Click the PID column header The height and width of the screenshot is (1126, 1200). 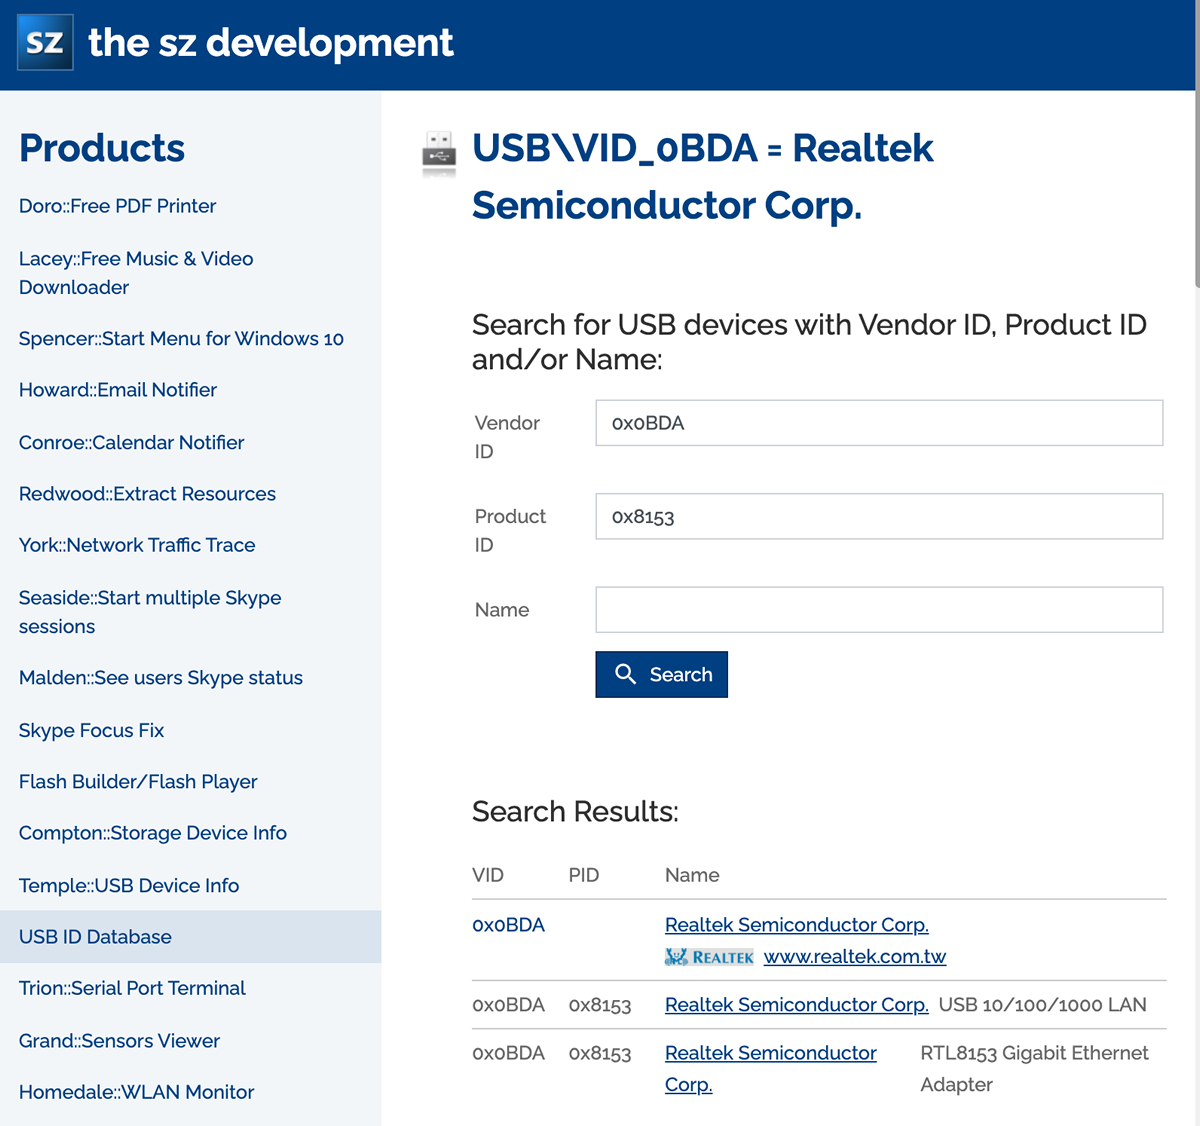click(x=584, y=875)
